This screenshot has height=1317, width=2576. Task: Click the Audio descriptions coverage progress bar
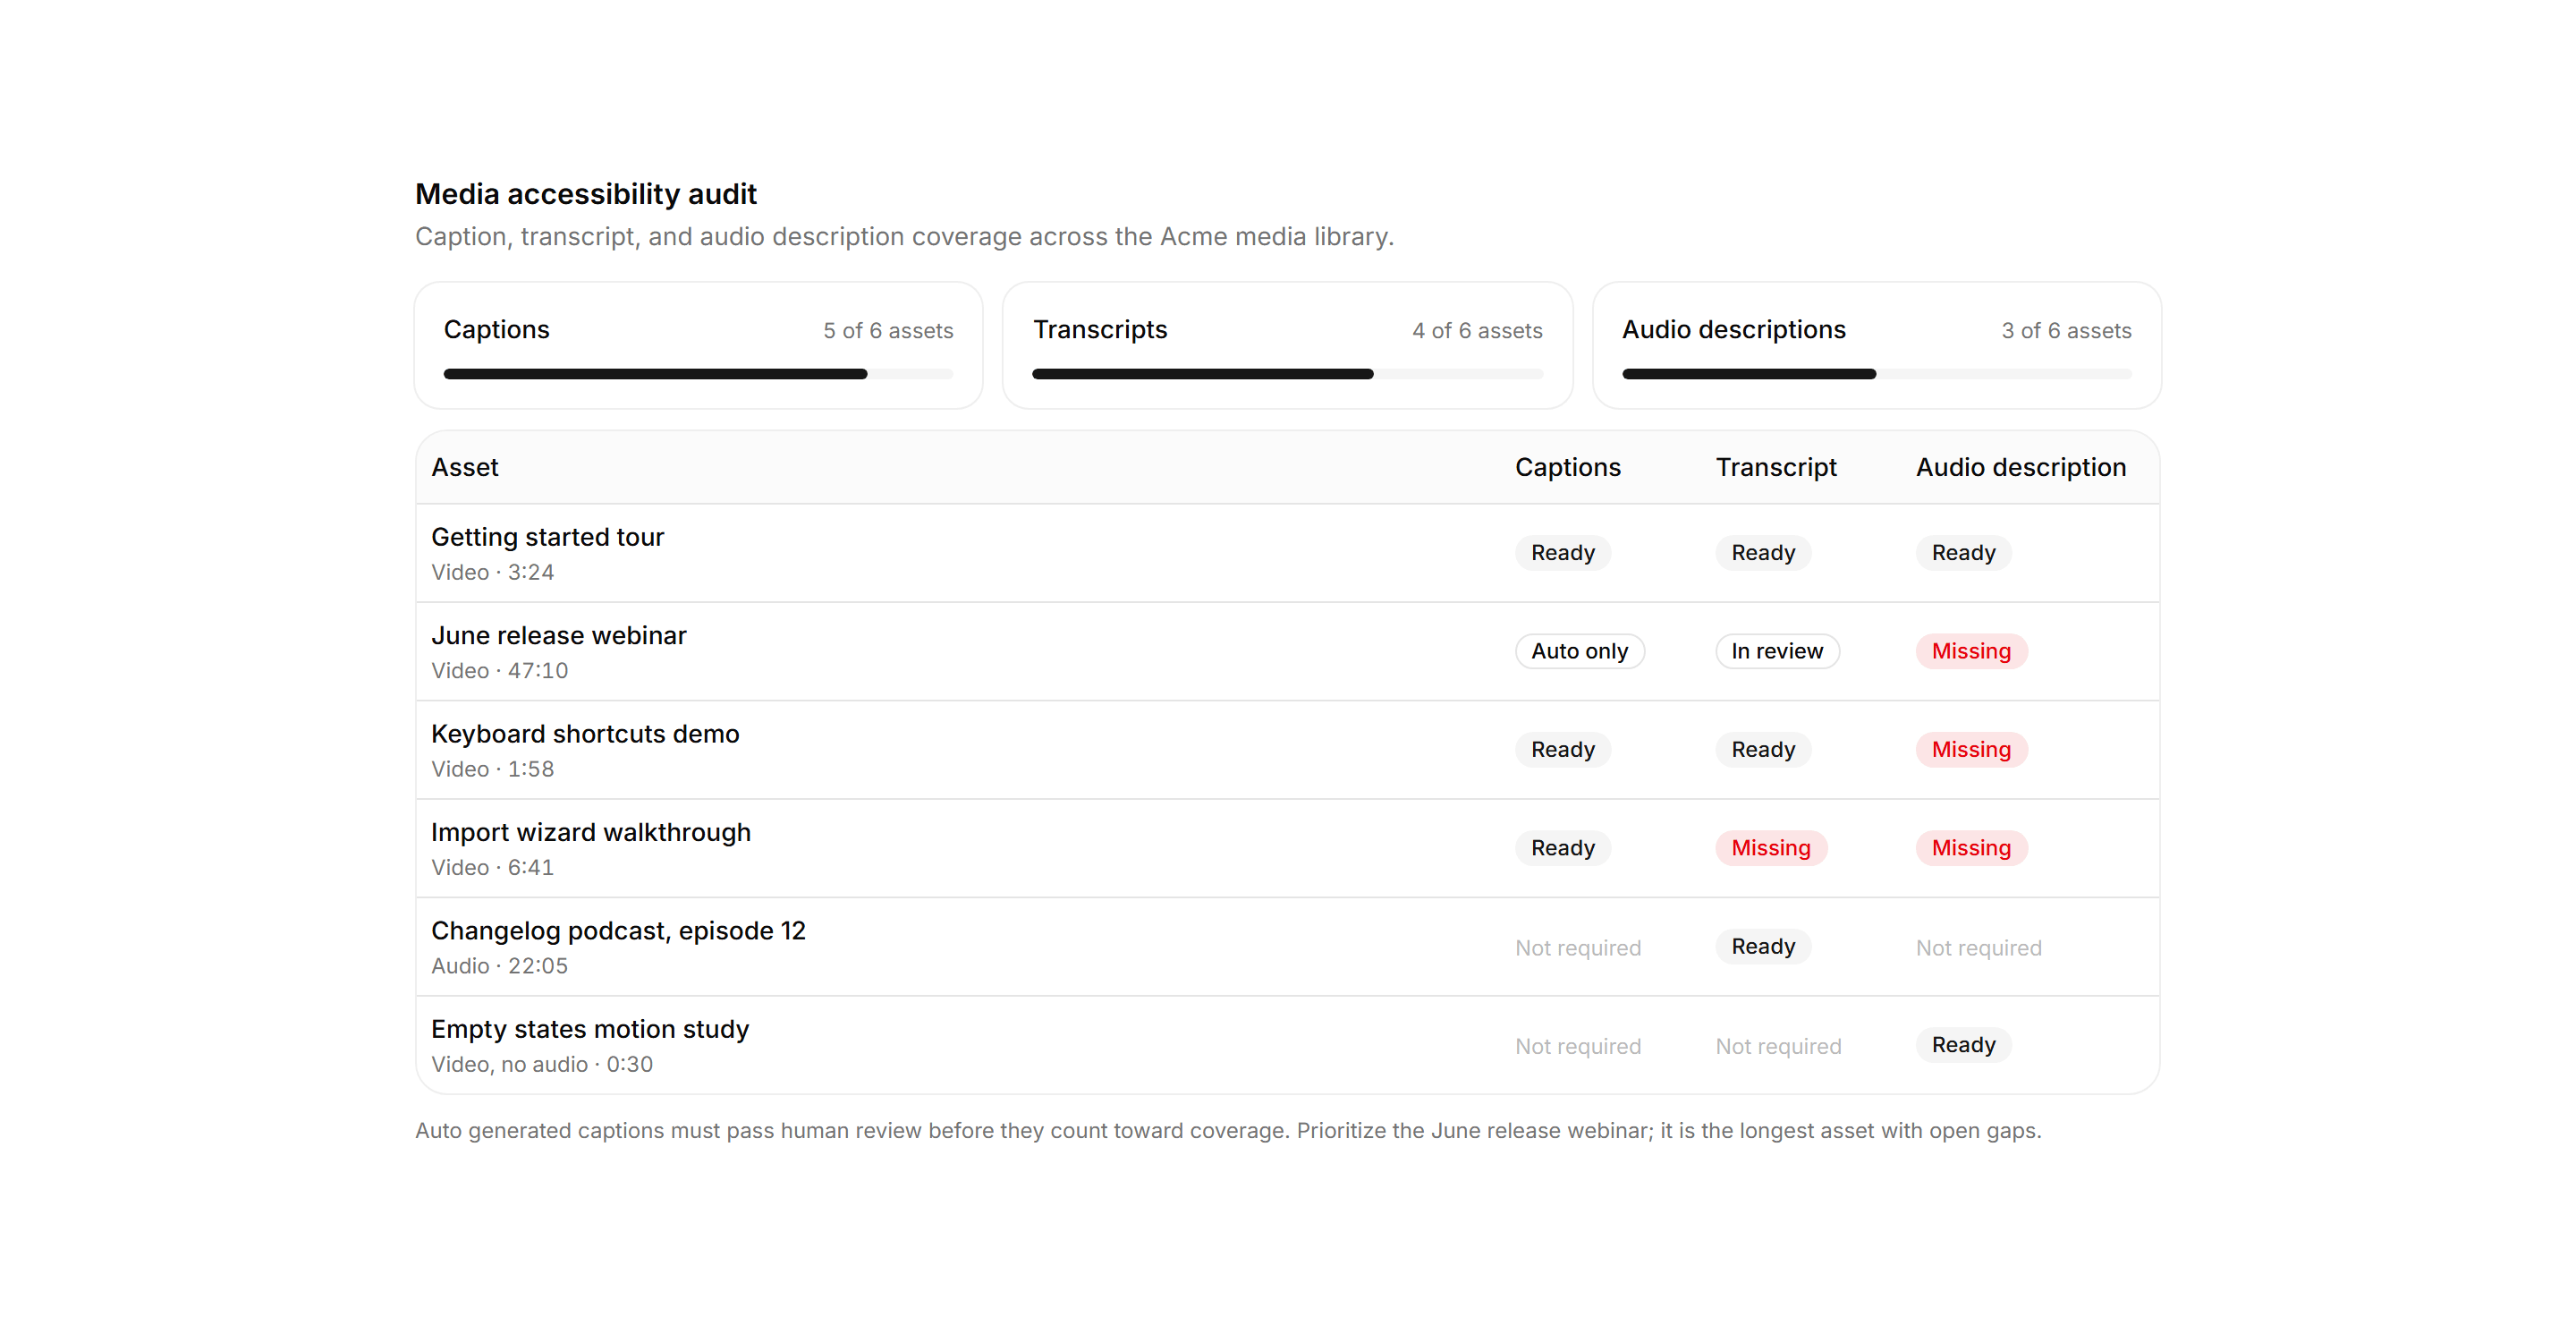1876,374
